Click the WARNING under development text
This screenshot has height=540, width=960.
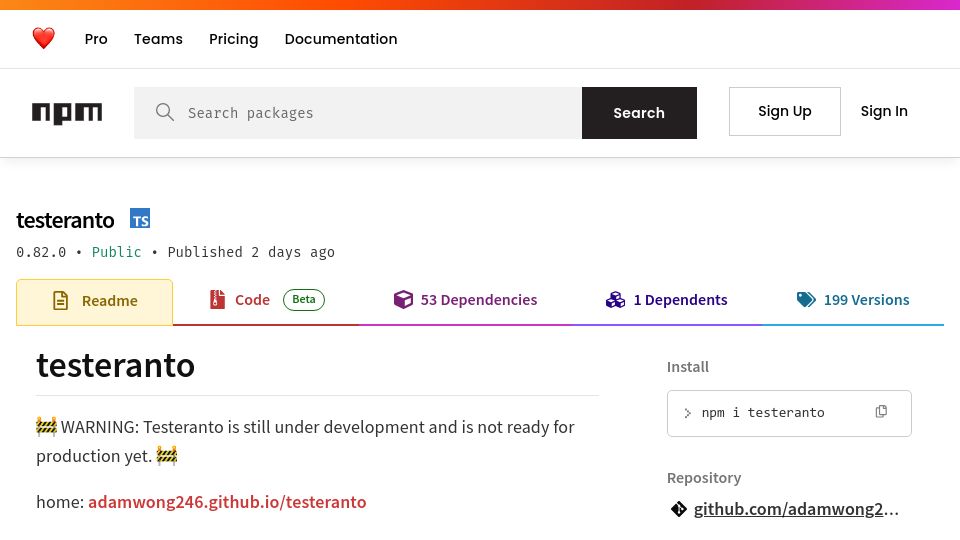tap(306, 441)
